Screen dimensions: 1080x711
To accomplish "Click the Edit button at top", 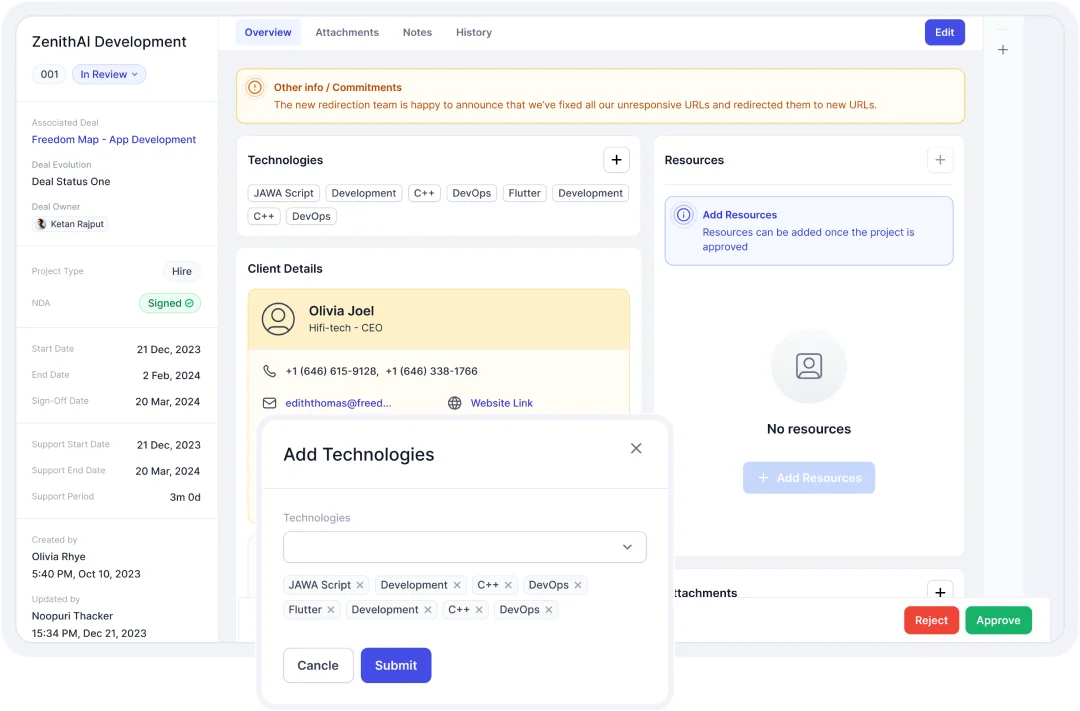I will click(x=945, y=32).
